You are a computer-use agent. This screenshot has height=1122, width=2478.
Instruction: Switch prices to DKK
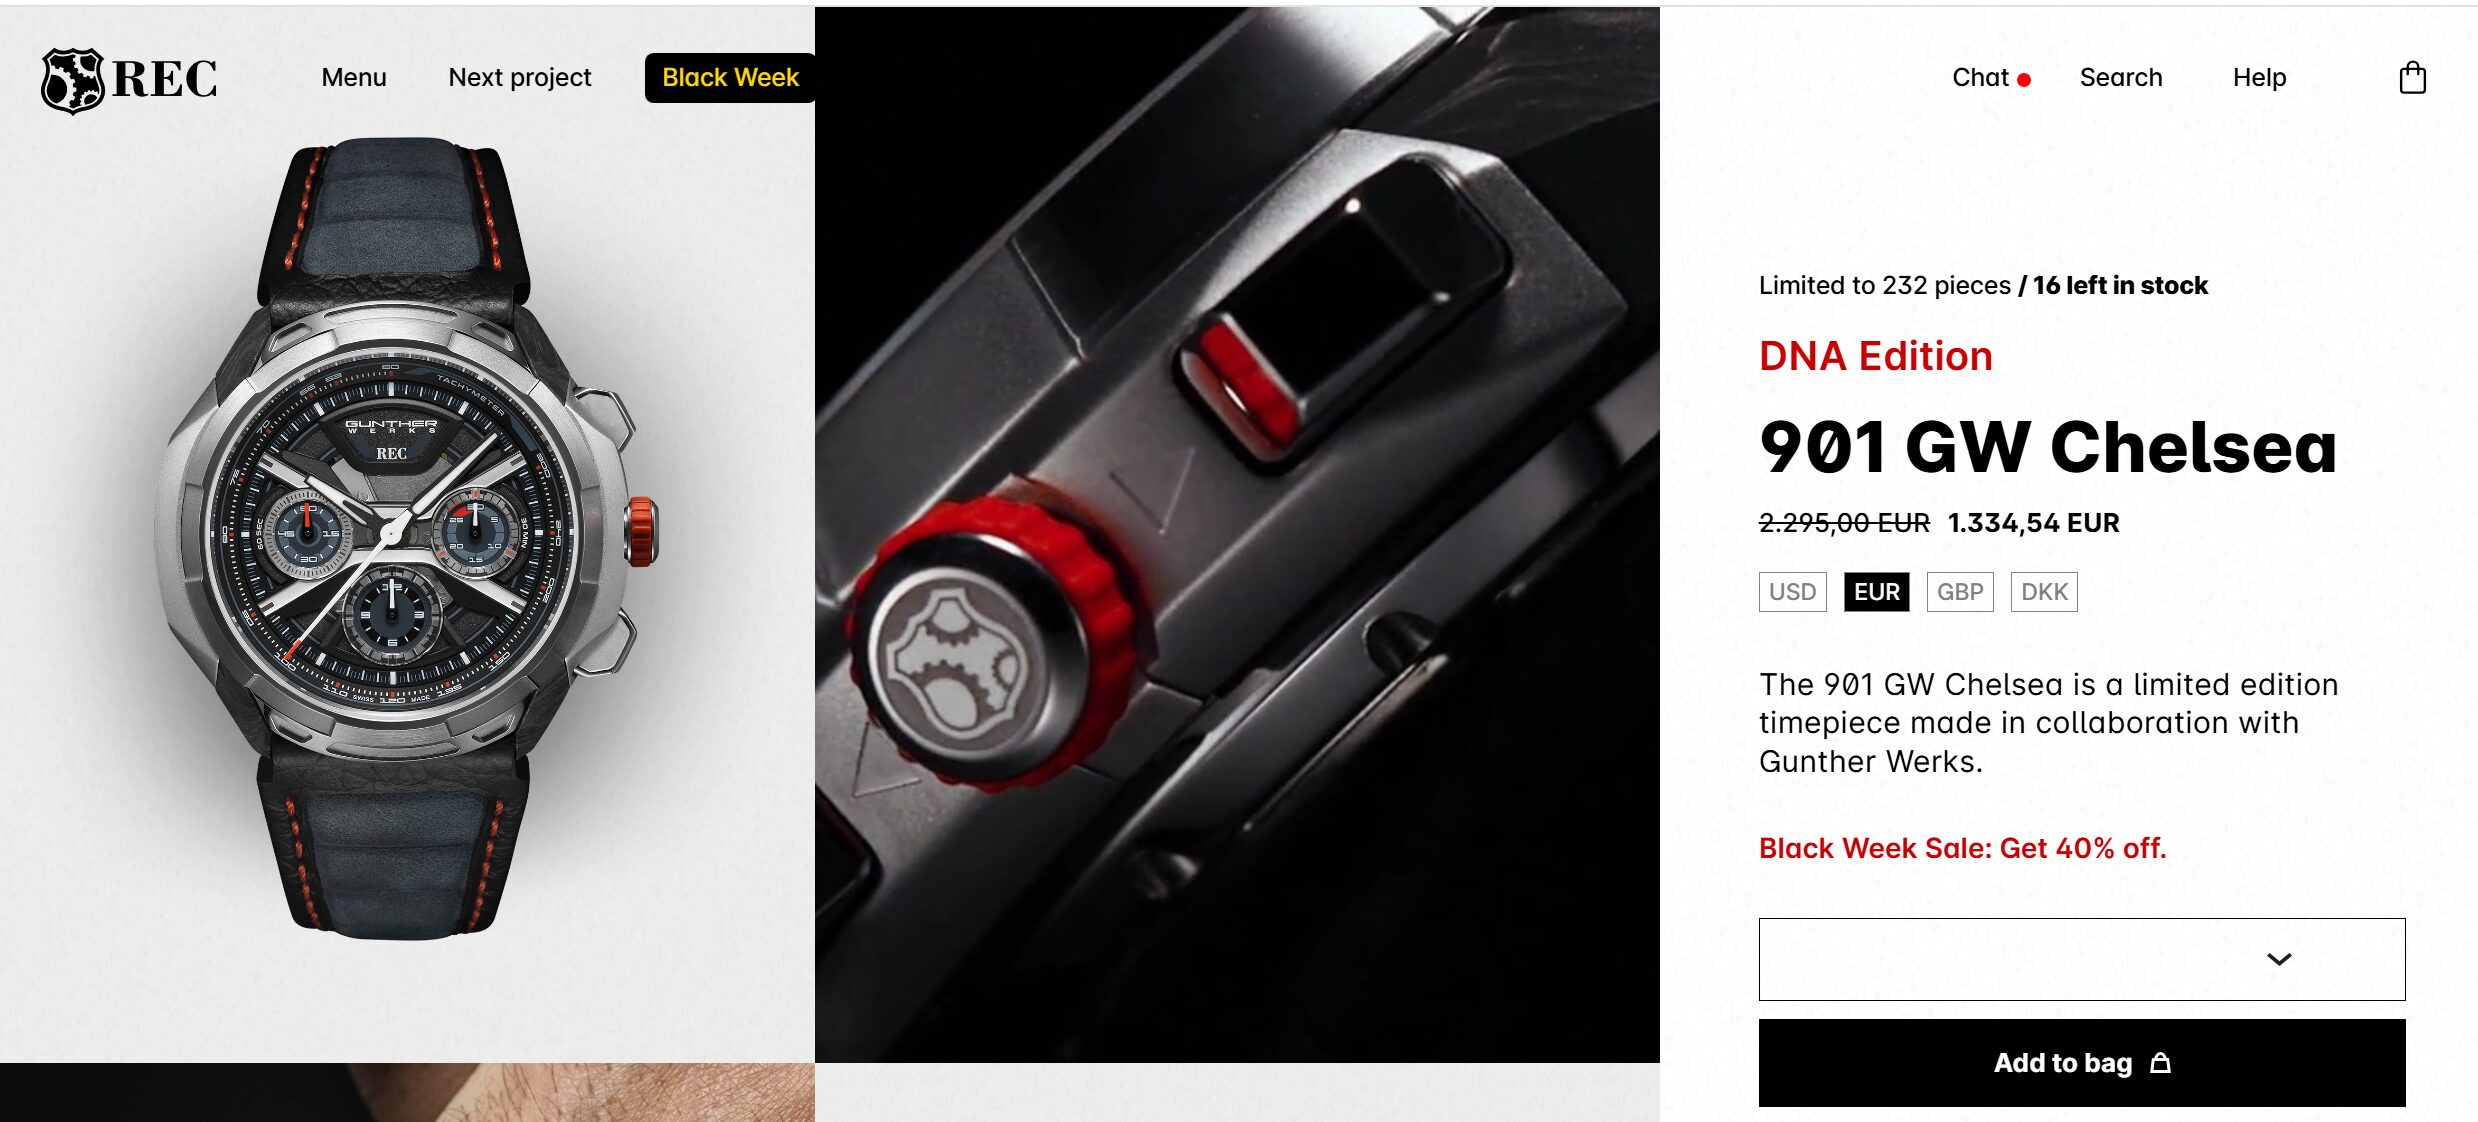[x=2044, y=592]
